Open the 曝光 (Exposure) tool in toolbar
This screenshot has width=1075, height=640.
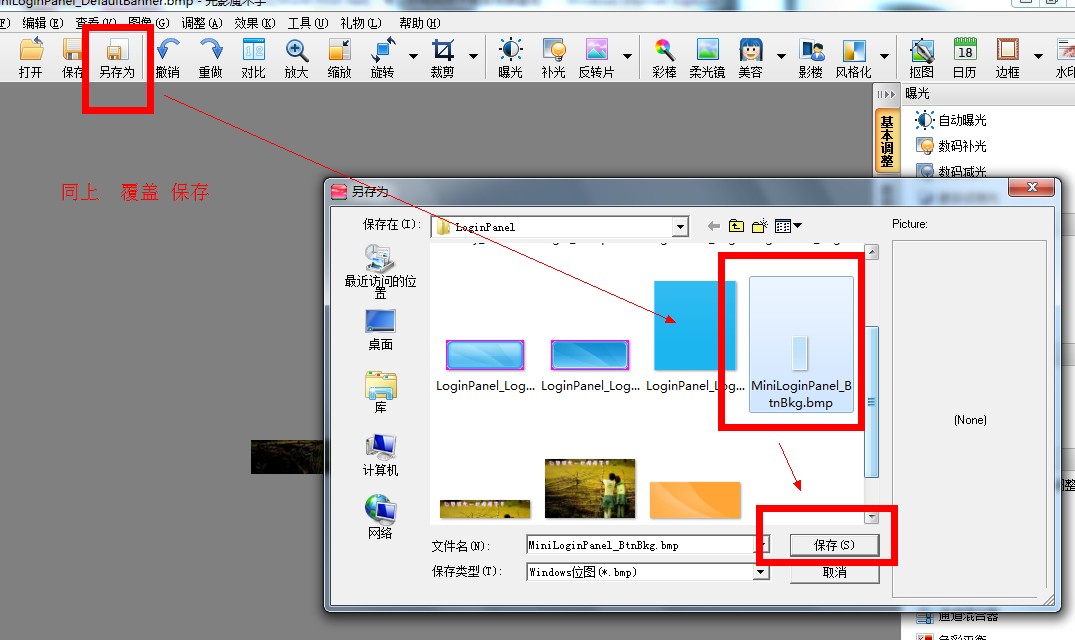coord(511,58)
